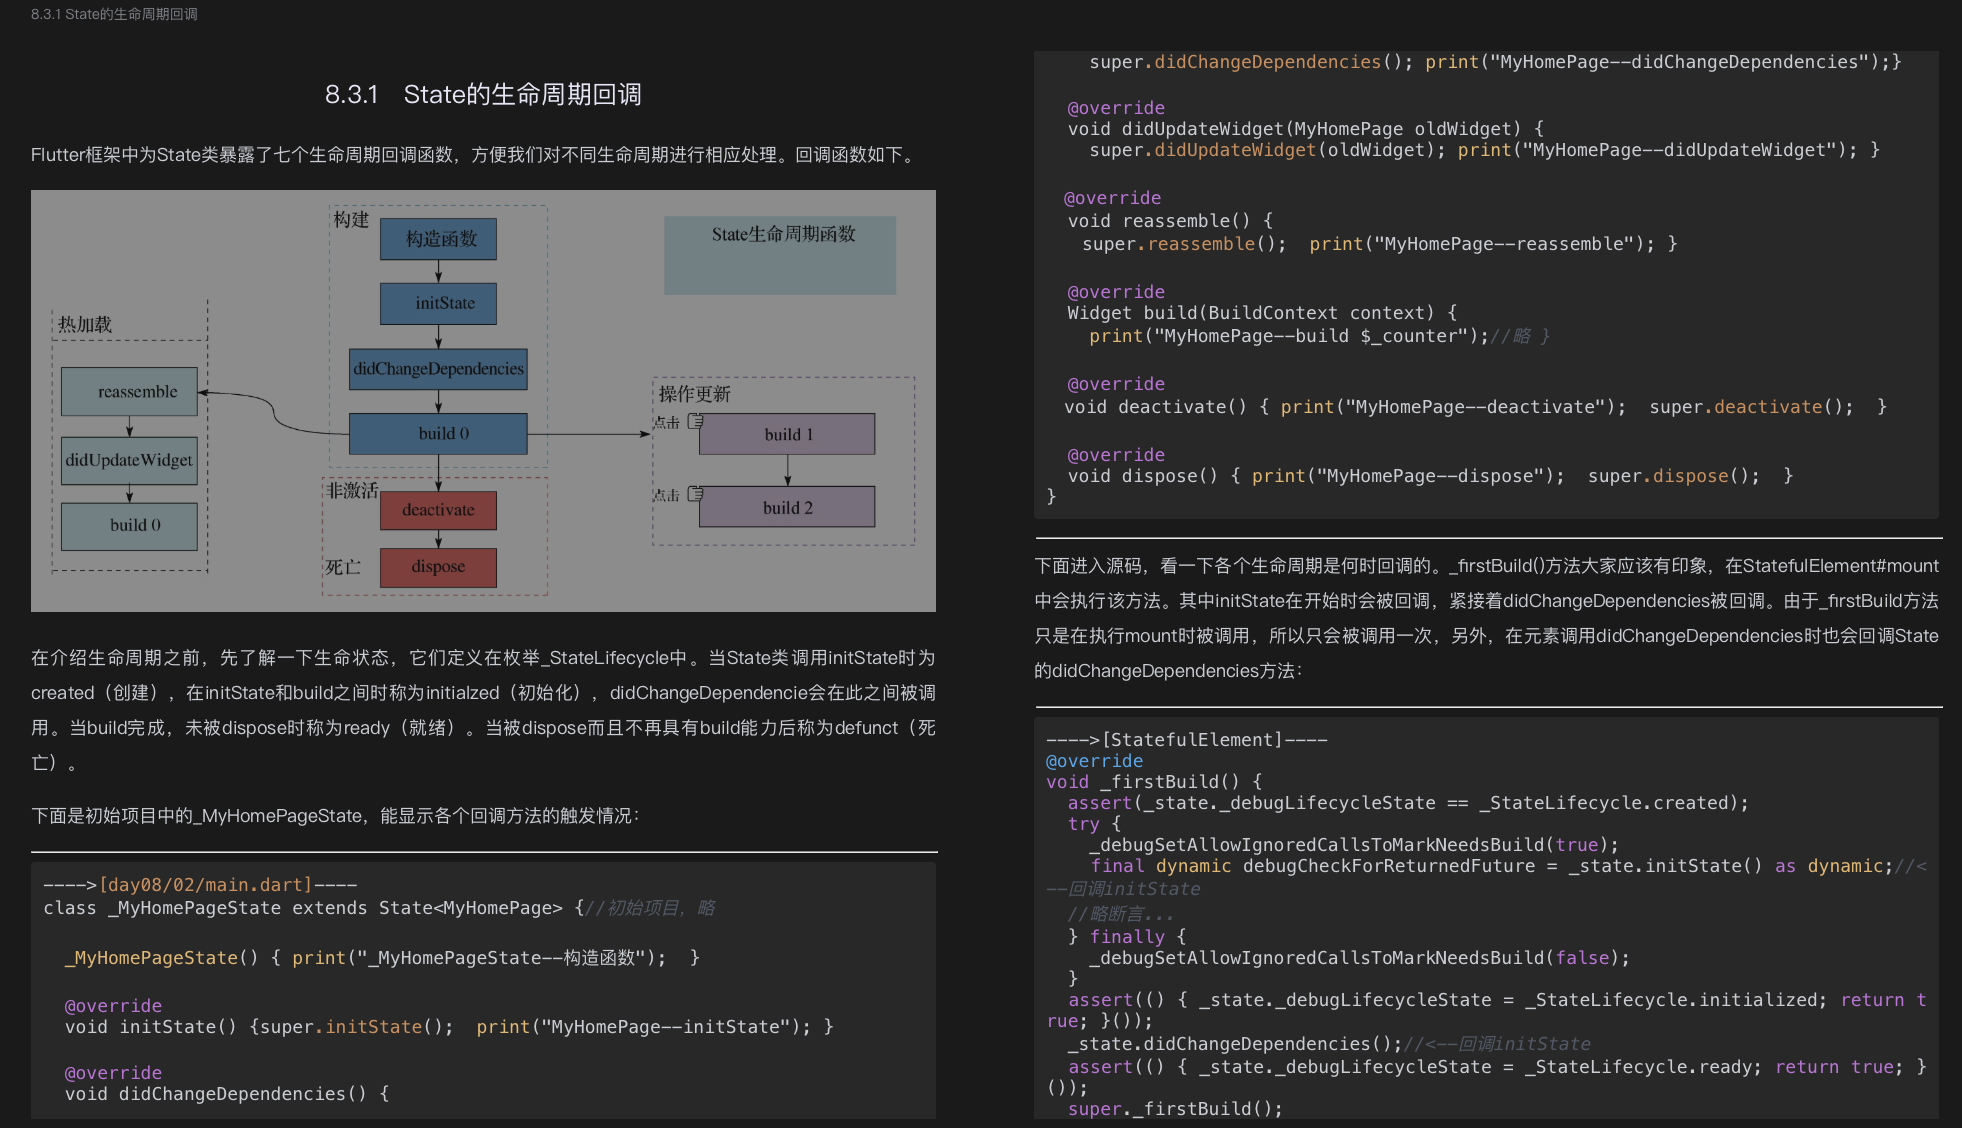1962x1128 pixels.
Task: Select the 8.3.1 title in the top bar
Action: pyautogui.click(x=113, y=15)
